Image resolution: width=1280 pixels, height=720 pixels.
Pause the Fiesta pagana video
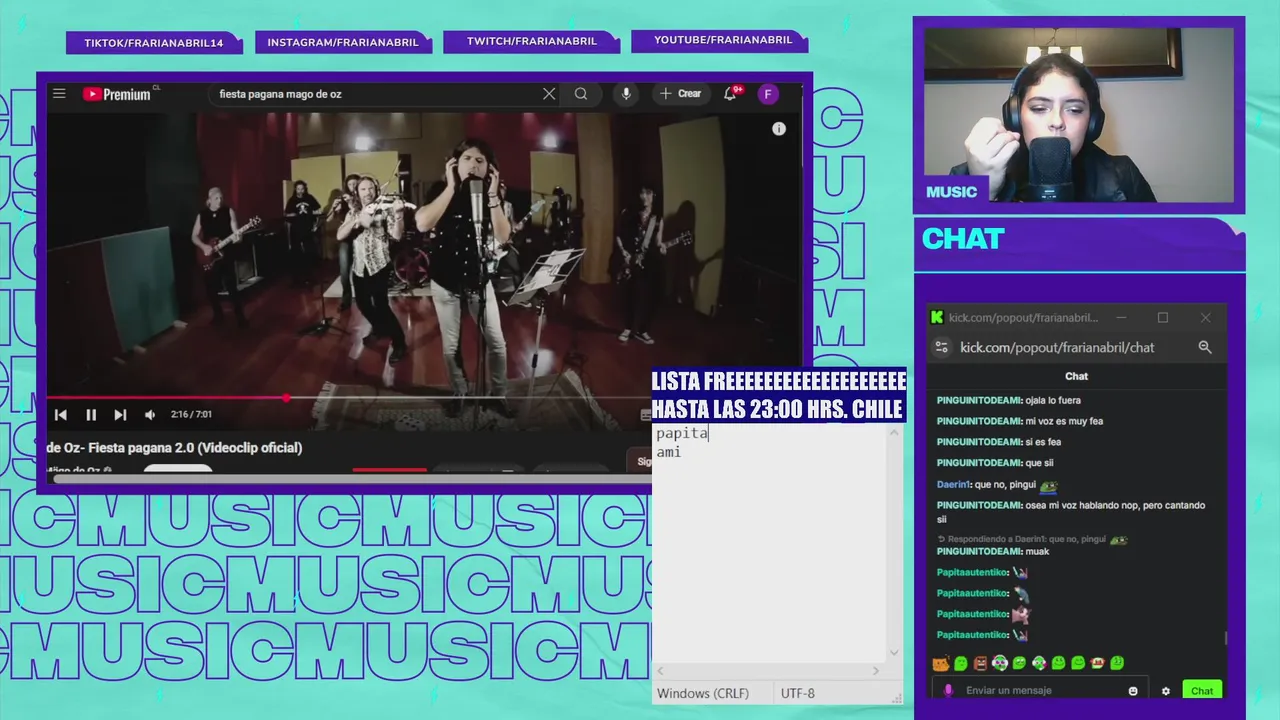pyautogui.click(x=91, y=414)
